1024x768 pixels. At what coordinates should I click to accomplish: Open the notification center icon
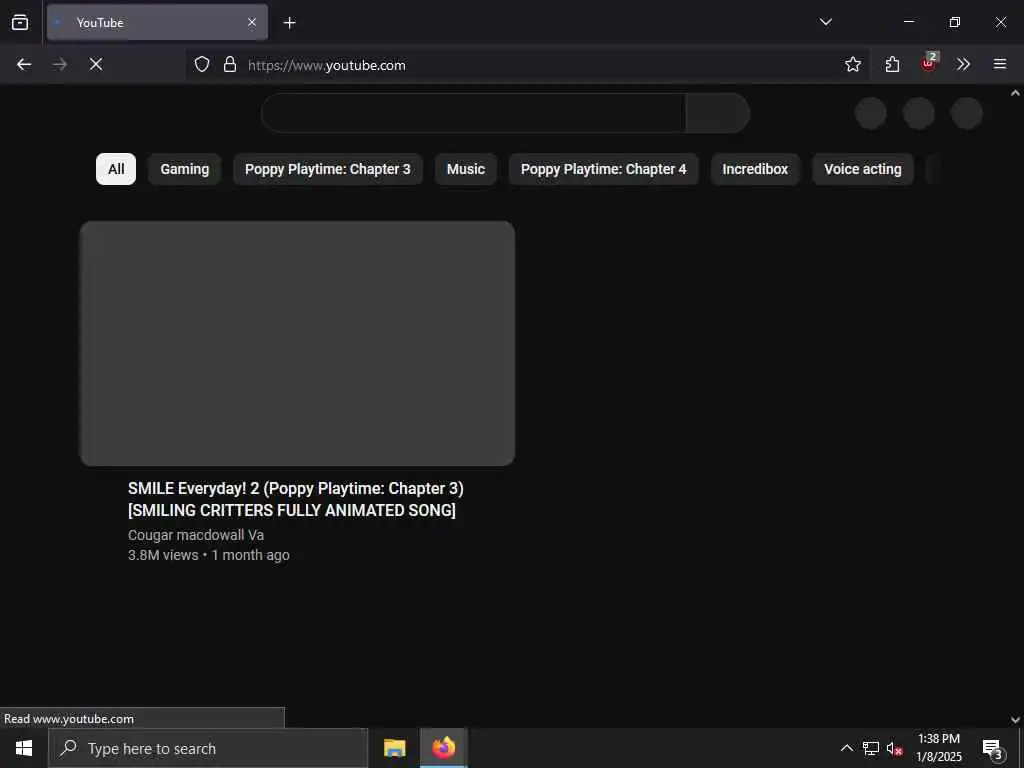[x=992, y=748]
